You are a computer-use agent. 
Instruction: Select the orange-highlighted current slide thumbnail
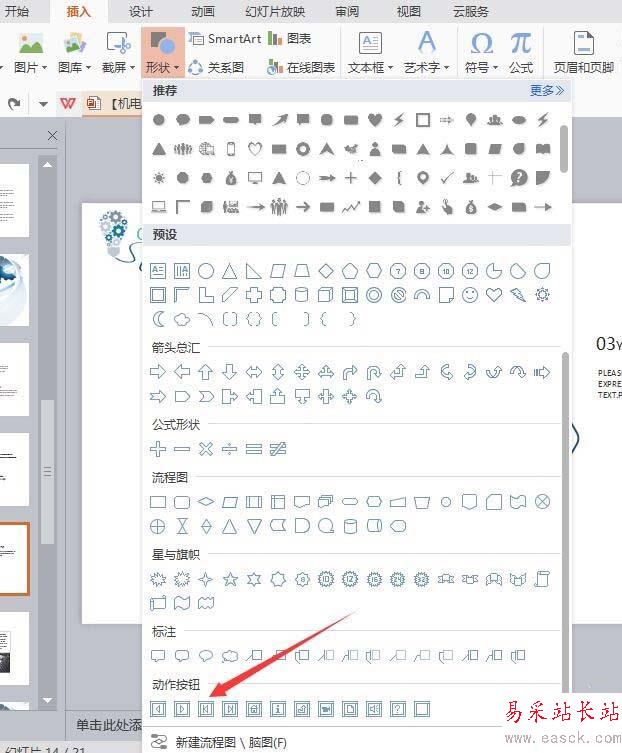click(x=14, y=559)
